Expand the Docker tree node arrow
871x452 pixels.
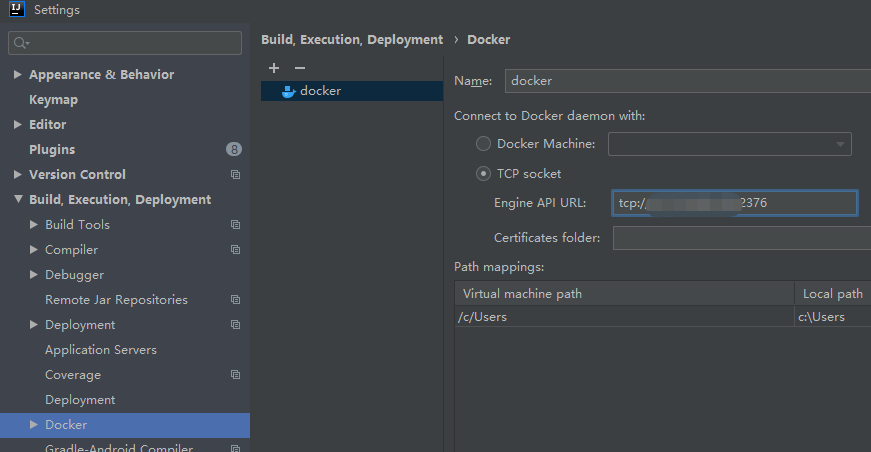pyautogui.click(x=33, y=424)
